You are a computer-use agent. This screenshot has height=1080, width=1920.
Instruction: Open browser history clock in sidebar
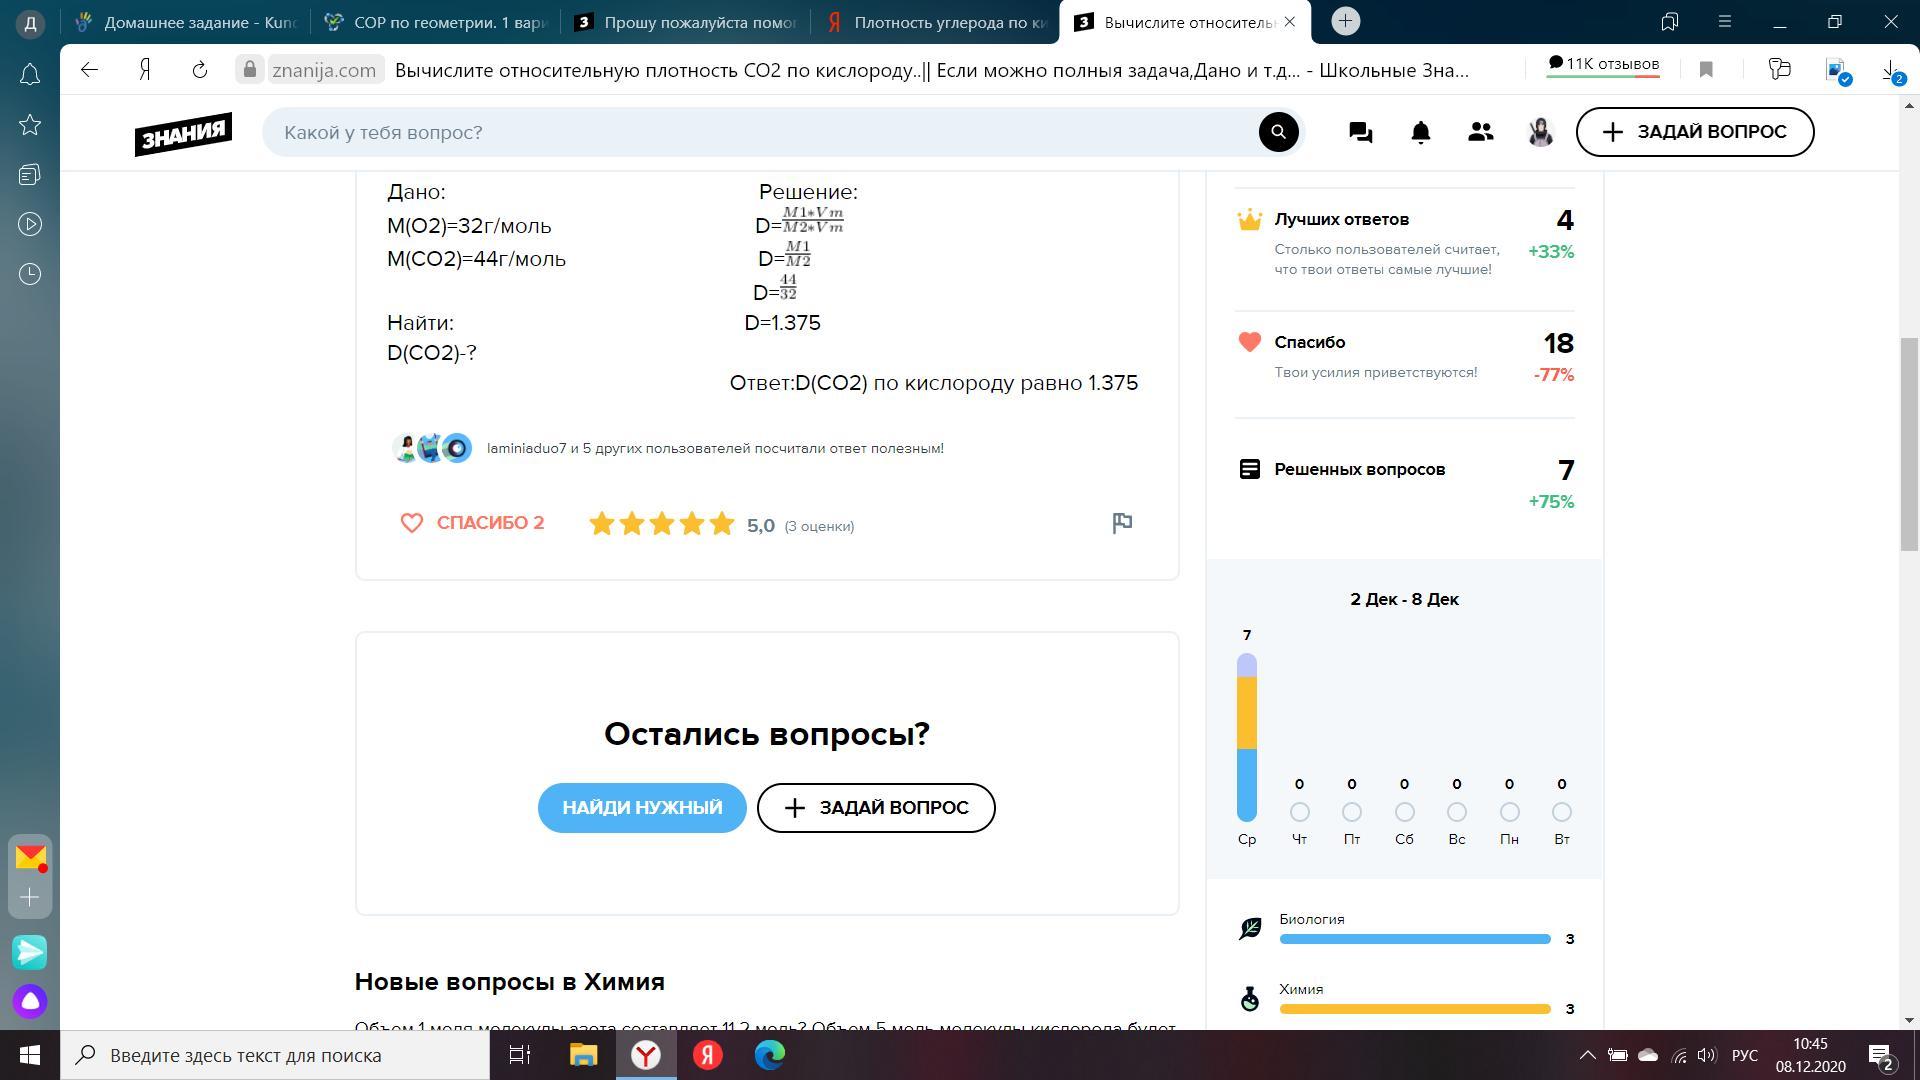30,274
